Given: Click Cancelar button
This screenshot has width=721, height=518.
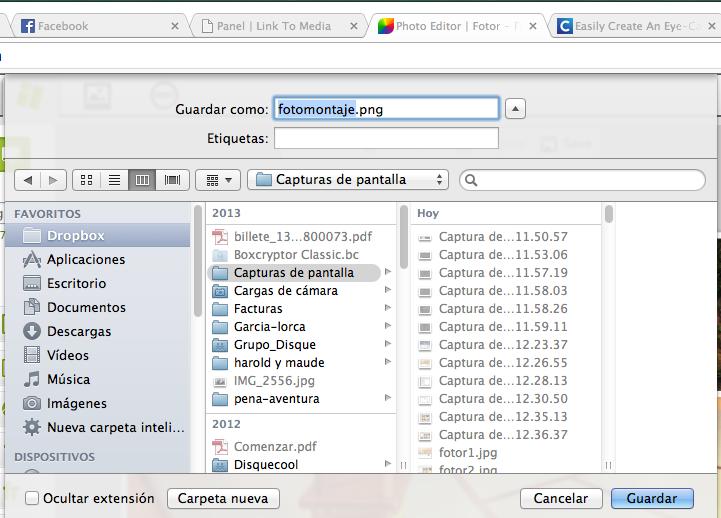Looking at the screenshot, I should [x=560, y=498].
